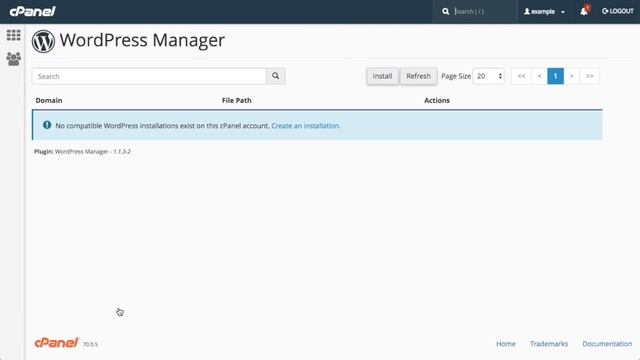
Task: Go to first page with << button
Action: click(x=521, y=76)
